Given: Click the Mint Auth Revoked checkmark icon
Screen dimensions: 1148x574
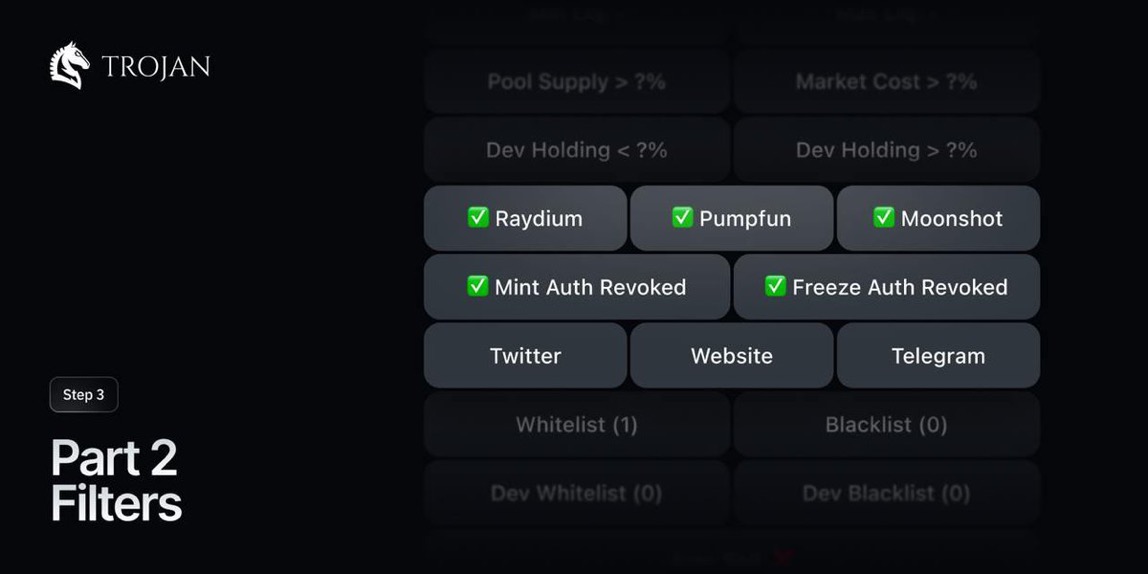Looking at the screenshot, I should point(478,286).
